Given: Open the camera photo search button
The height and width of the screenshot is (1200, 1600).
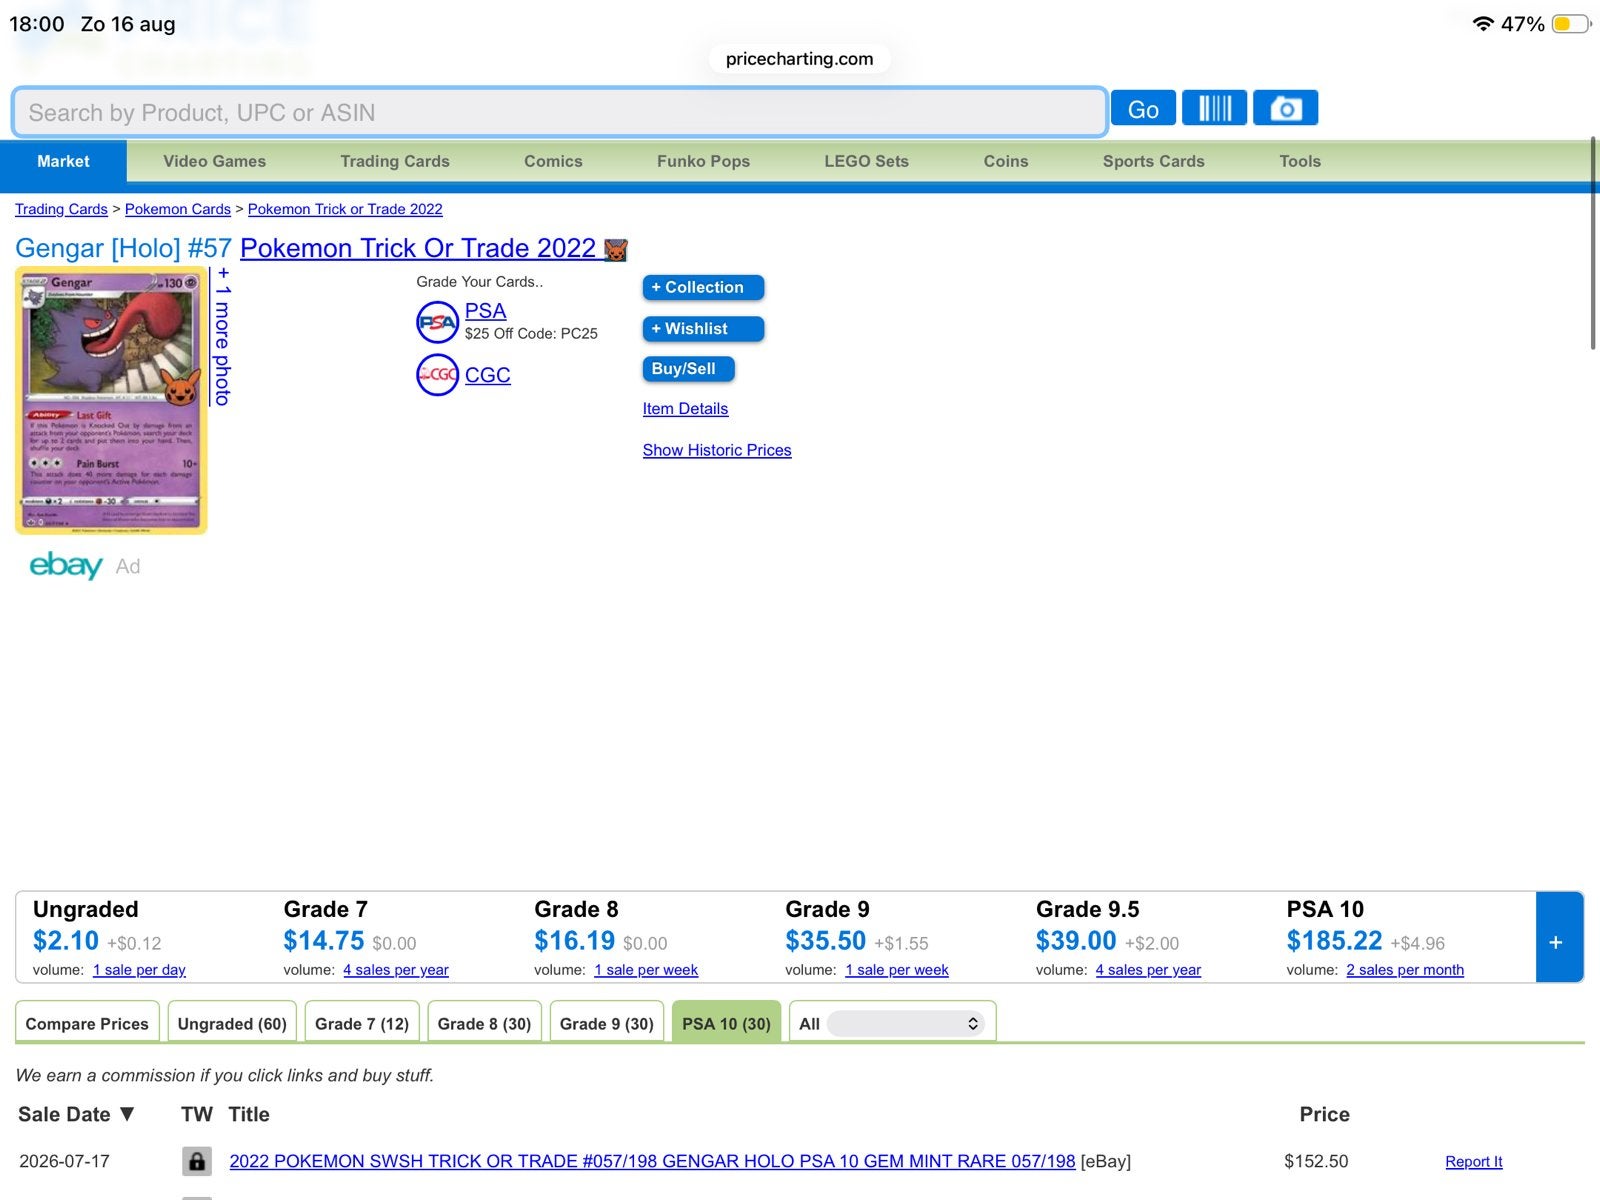Looking at the screenshot, I should coord(1285,108).
